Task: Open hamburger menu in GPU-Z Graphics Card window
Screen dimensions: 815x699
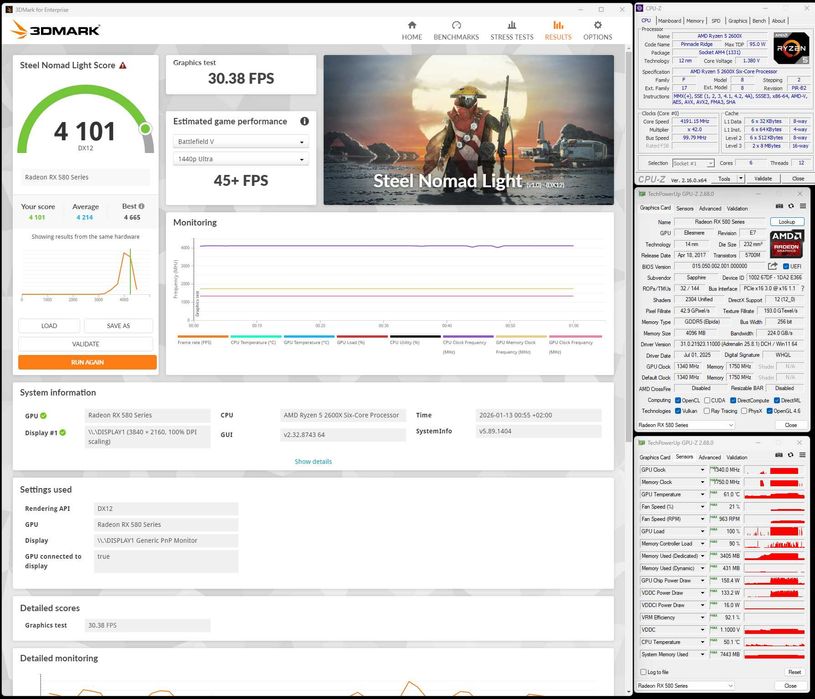Action: tap(803, 206)
